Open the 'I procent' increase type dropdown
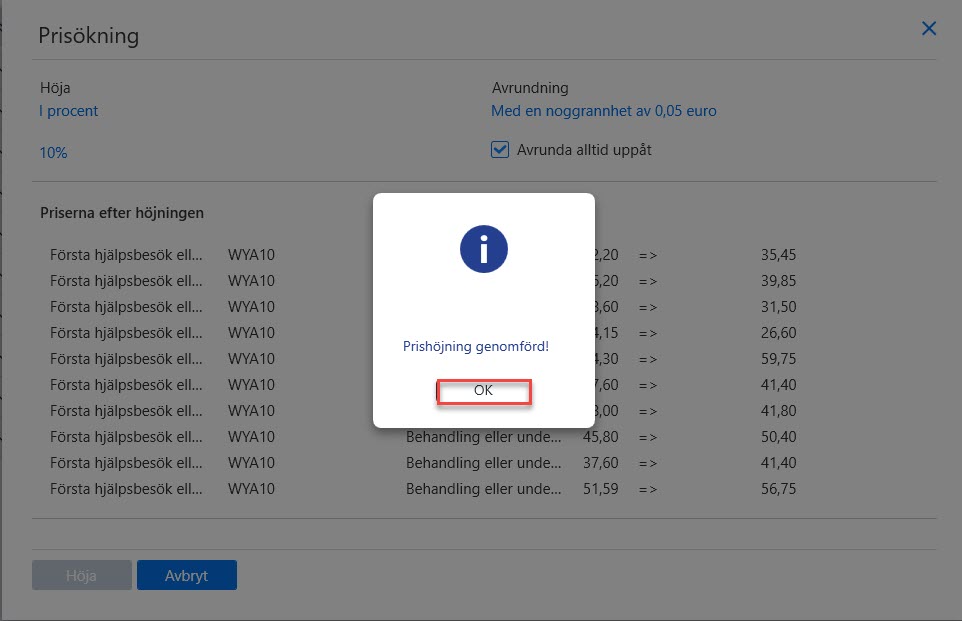Viewport: 962px width, 621px height. (x=69, y=111)
